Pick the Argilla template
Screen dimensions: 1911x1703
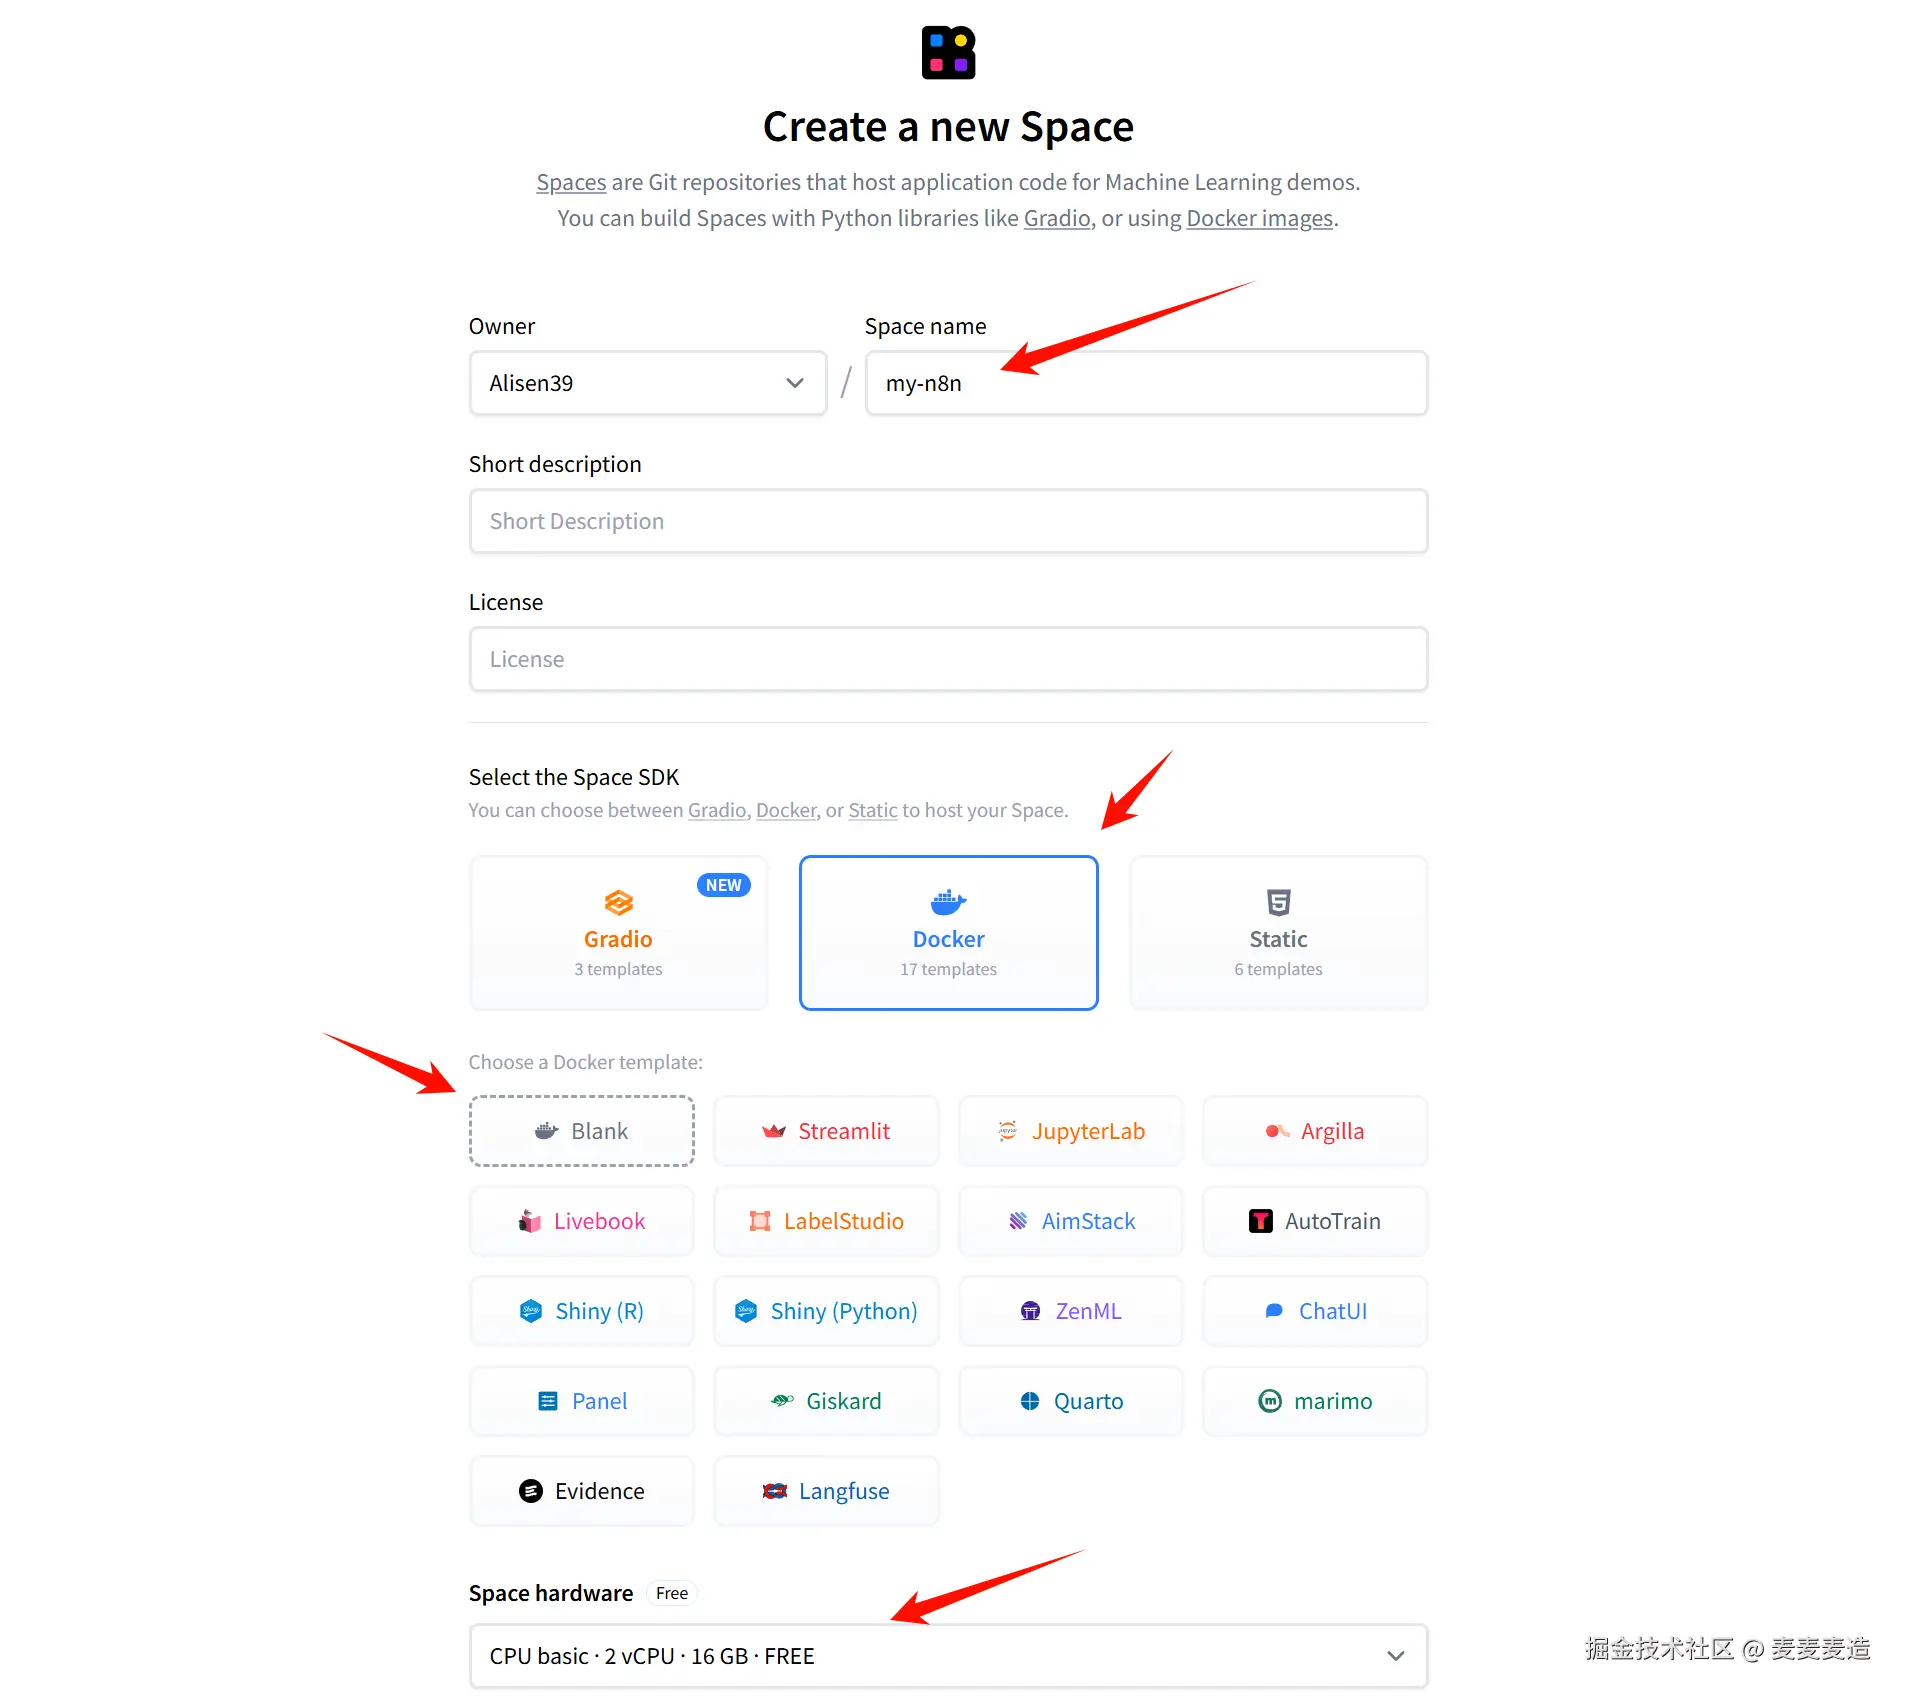tap(1314, 1131)
